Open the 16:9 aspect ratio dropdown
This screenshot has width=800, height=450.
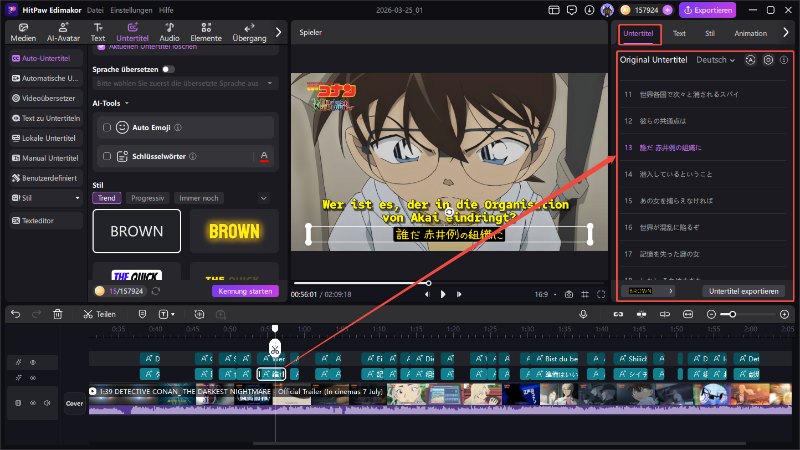pos(545,295)
